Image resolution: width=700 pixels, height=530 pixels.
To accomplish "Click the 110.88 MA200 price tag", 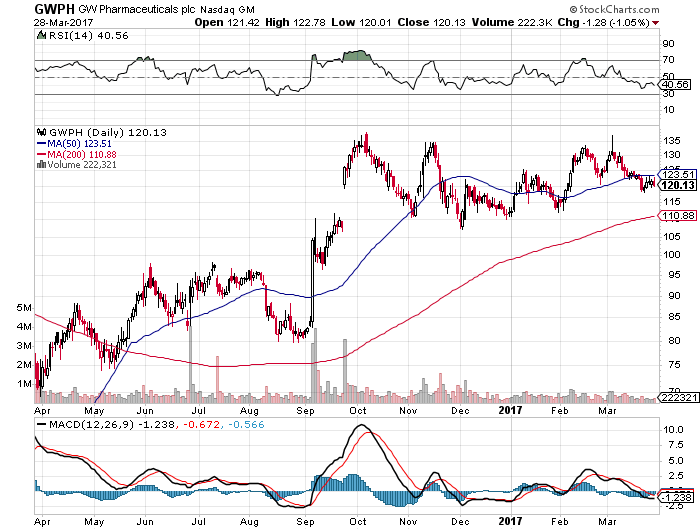I will point(677,216).
